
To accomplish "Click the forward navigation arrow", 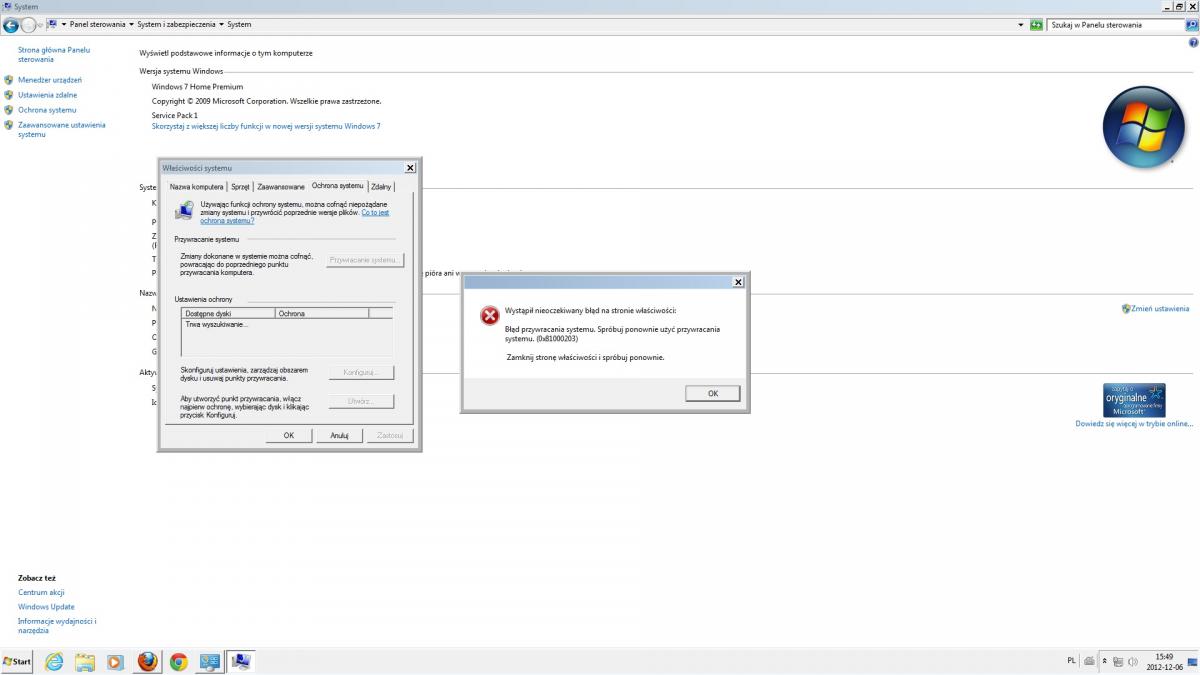I will (28, 25).
